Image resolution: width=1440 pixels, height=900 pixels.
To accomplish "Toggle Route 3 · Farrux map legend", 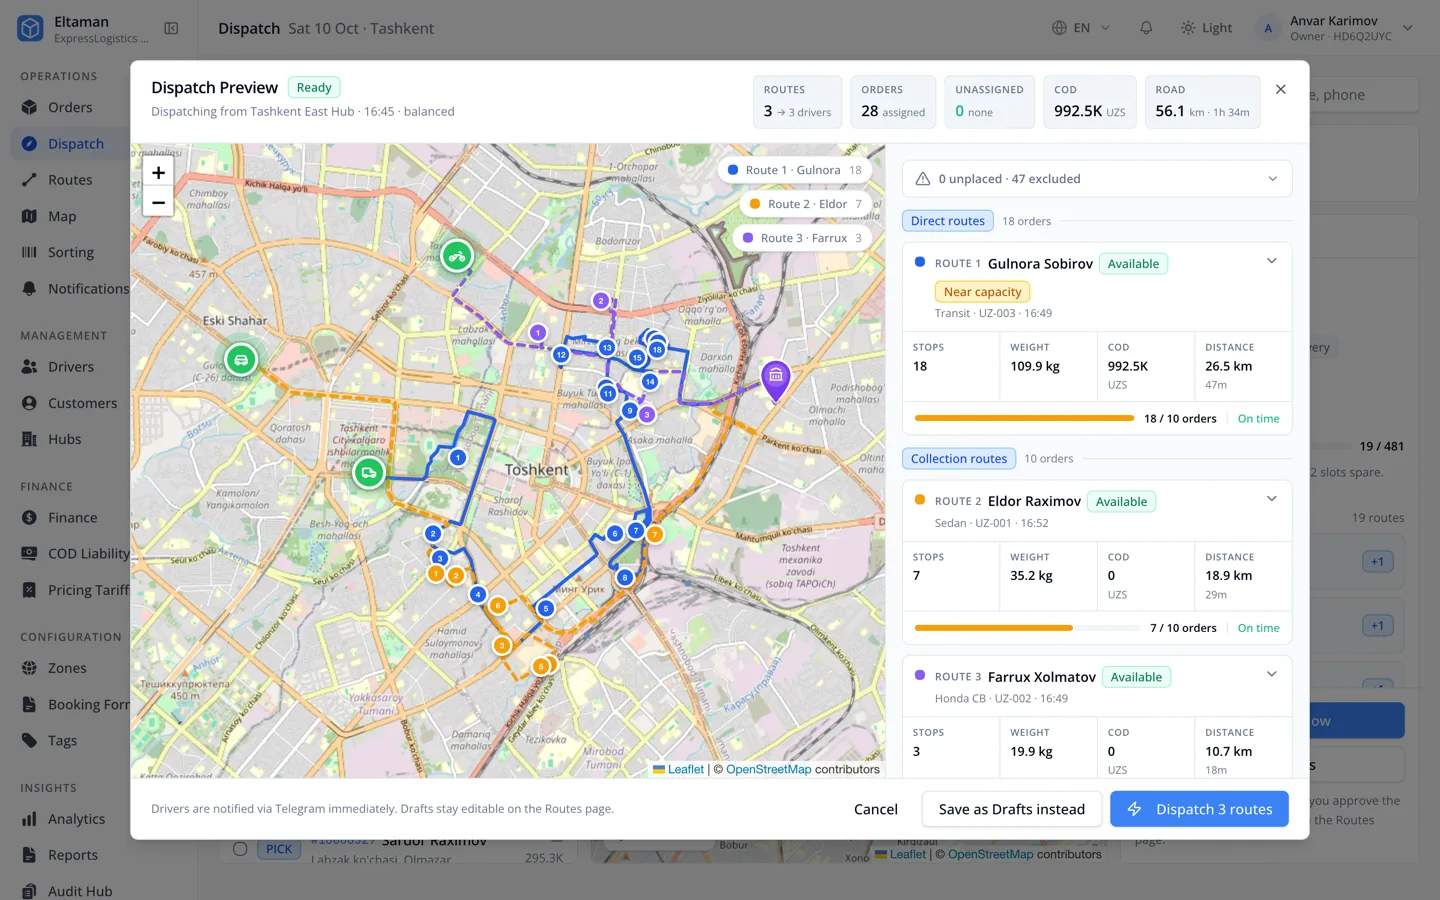I will coord(802,238).
